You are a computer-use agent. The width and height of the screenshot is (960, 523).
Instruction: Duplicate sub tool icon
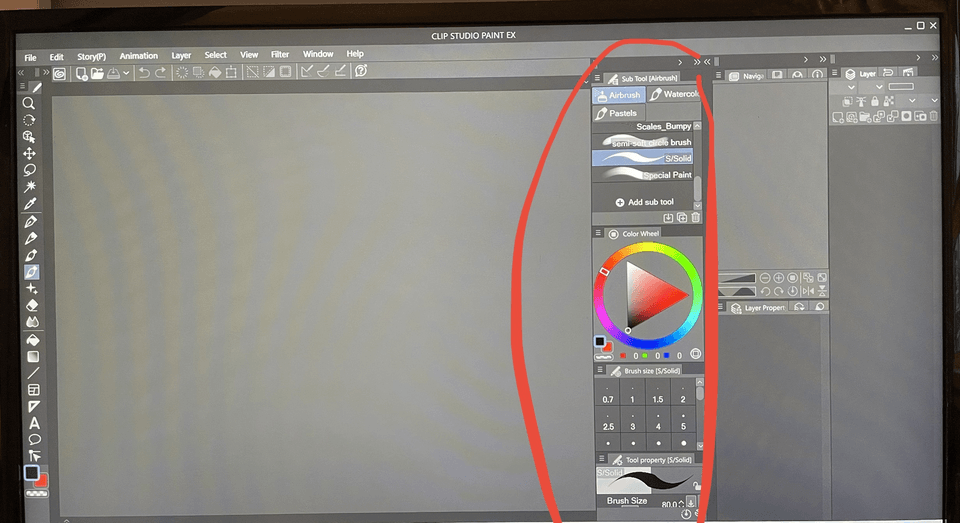click(681, 217)
